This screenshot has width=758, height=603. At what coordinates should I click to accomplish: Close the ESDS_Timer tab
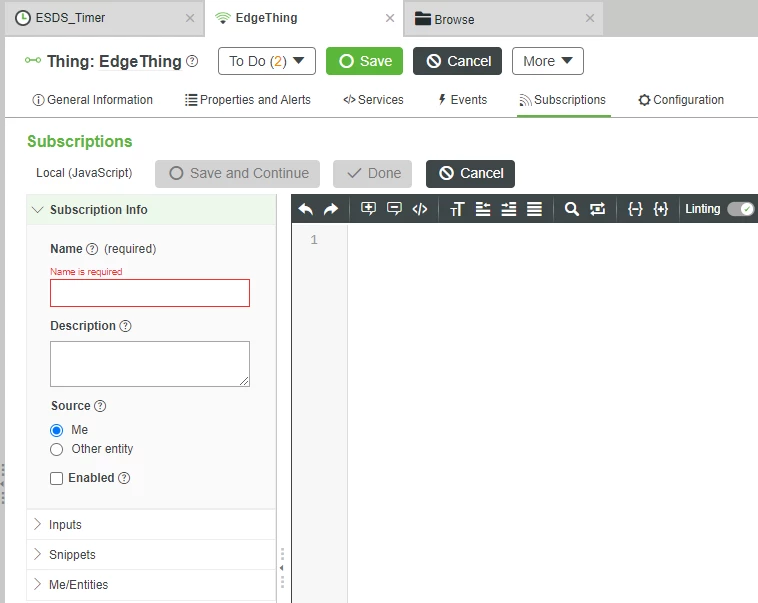pyautogui.click(x=190, y=18)
